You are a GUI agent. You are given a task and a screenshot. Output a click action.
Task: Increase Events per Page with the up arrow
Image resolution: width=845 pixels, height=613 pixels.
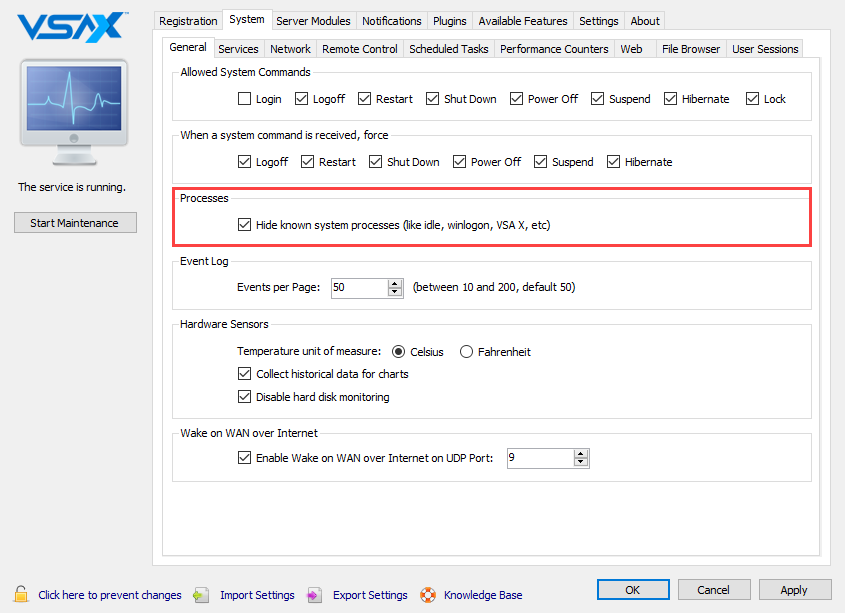click(393, 284)
